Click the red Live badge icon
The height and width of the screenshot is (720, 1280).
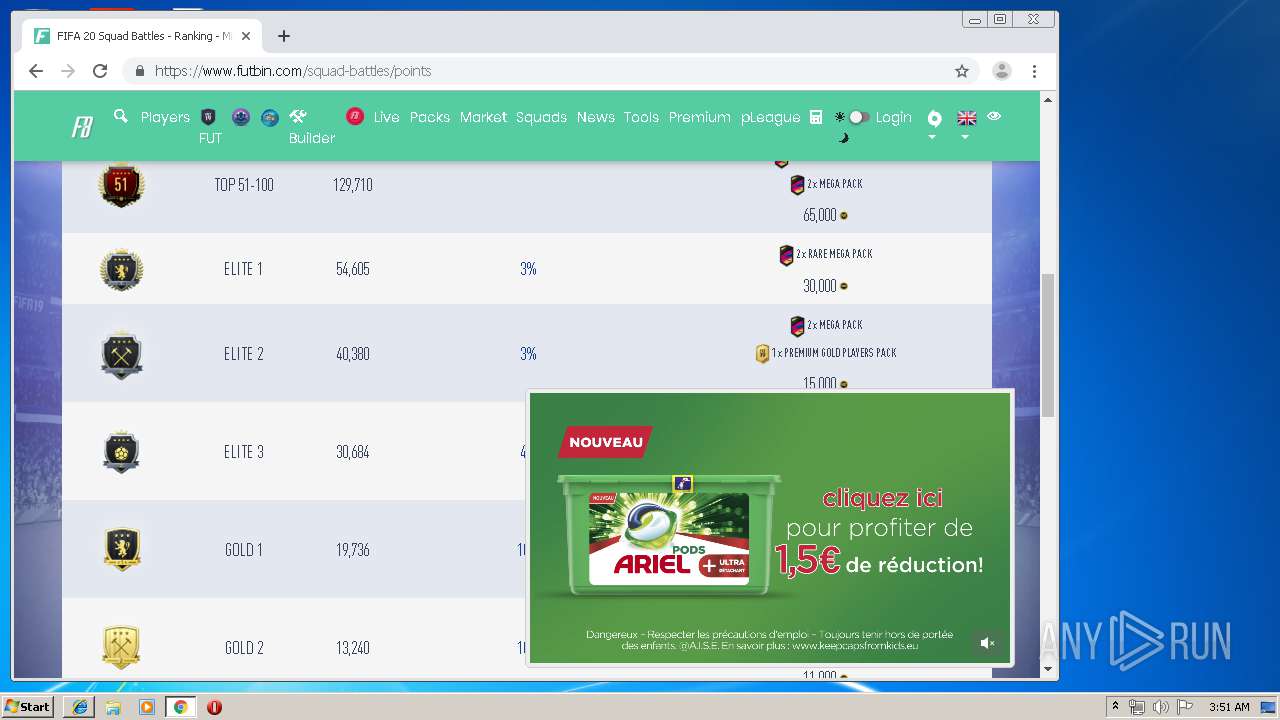click(x=355, y=116)
